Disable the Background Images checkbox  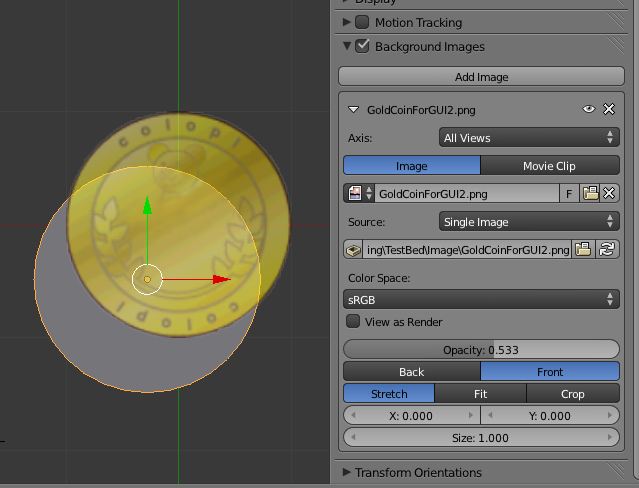362,46
